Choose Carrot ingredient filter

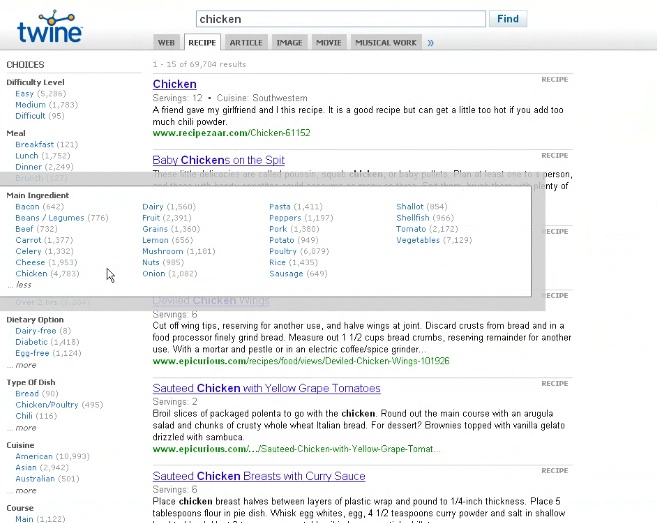coord(28,240)
